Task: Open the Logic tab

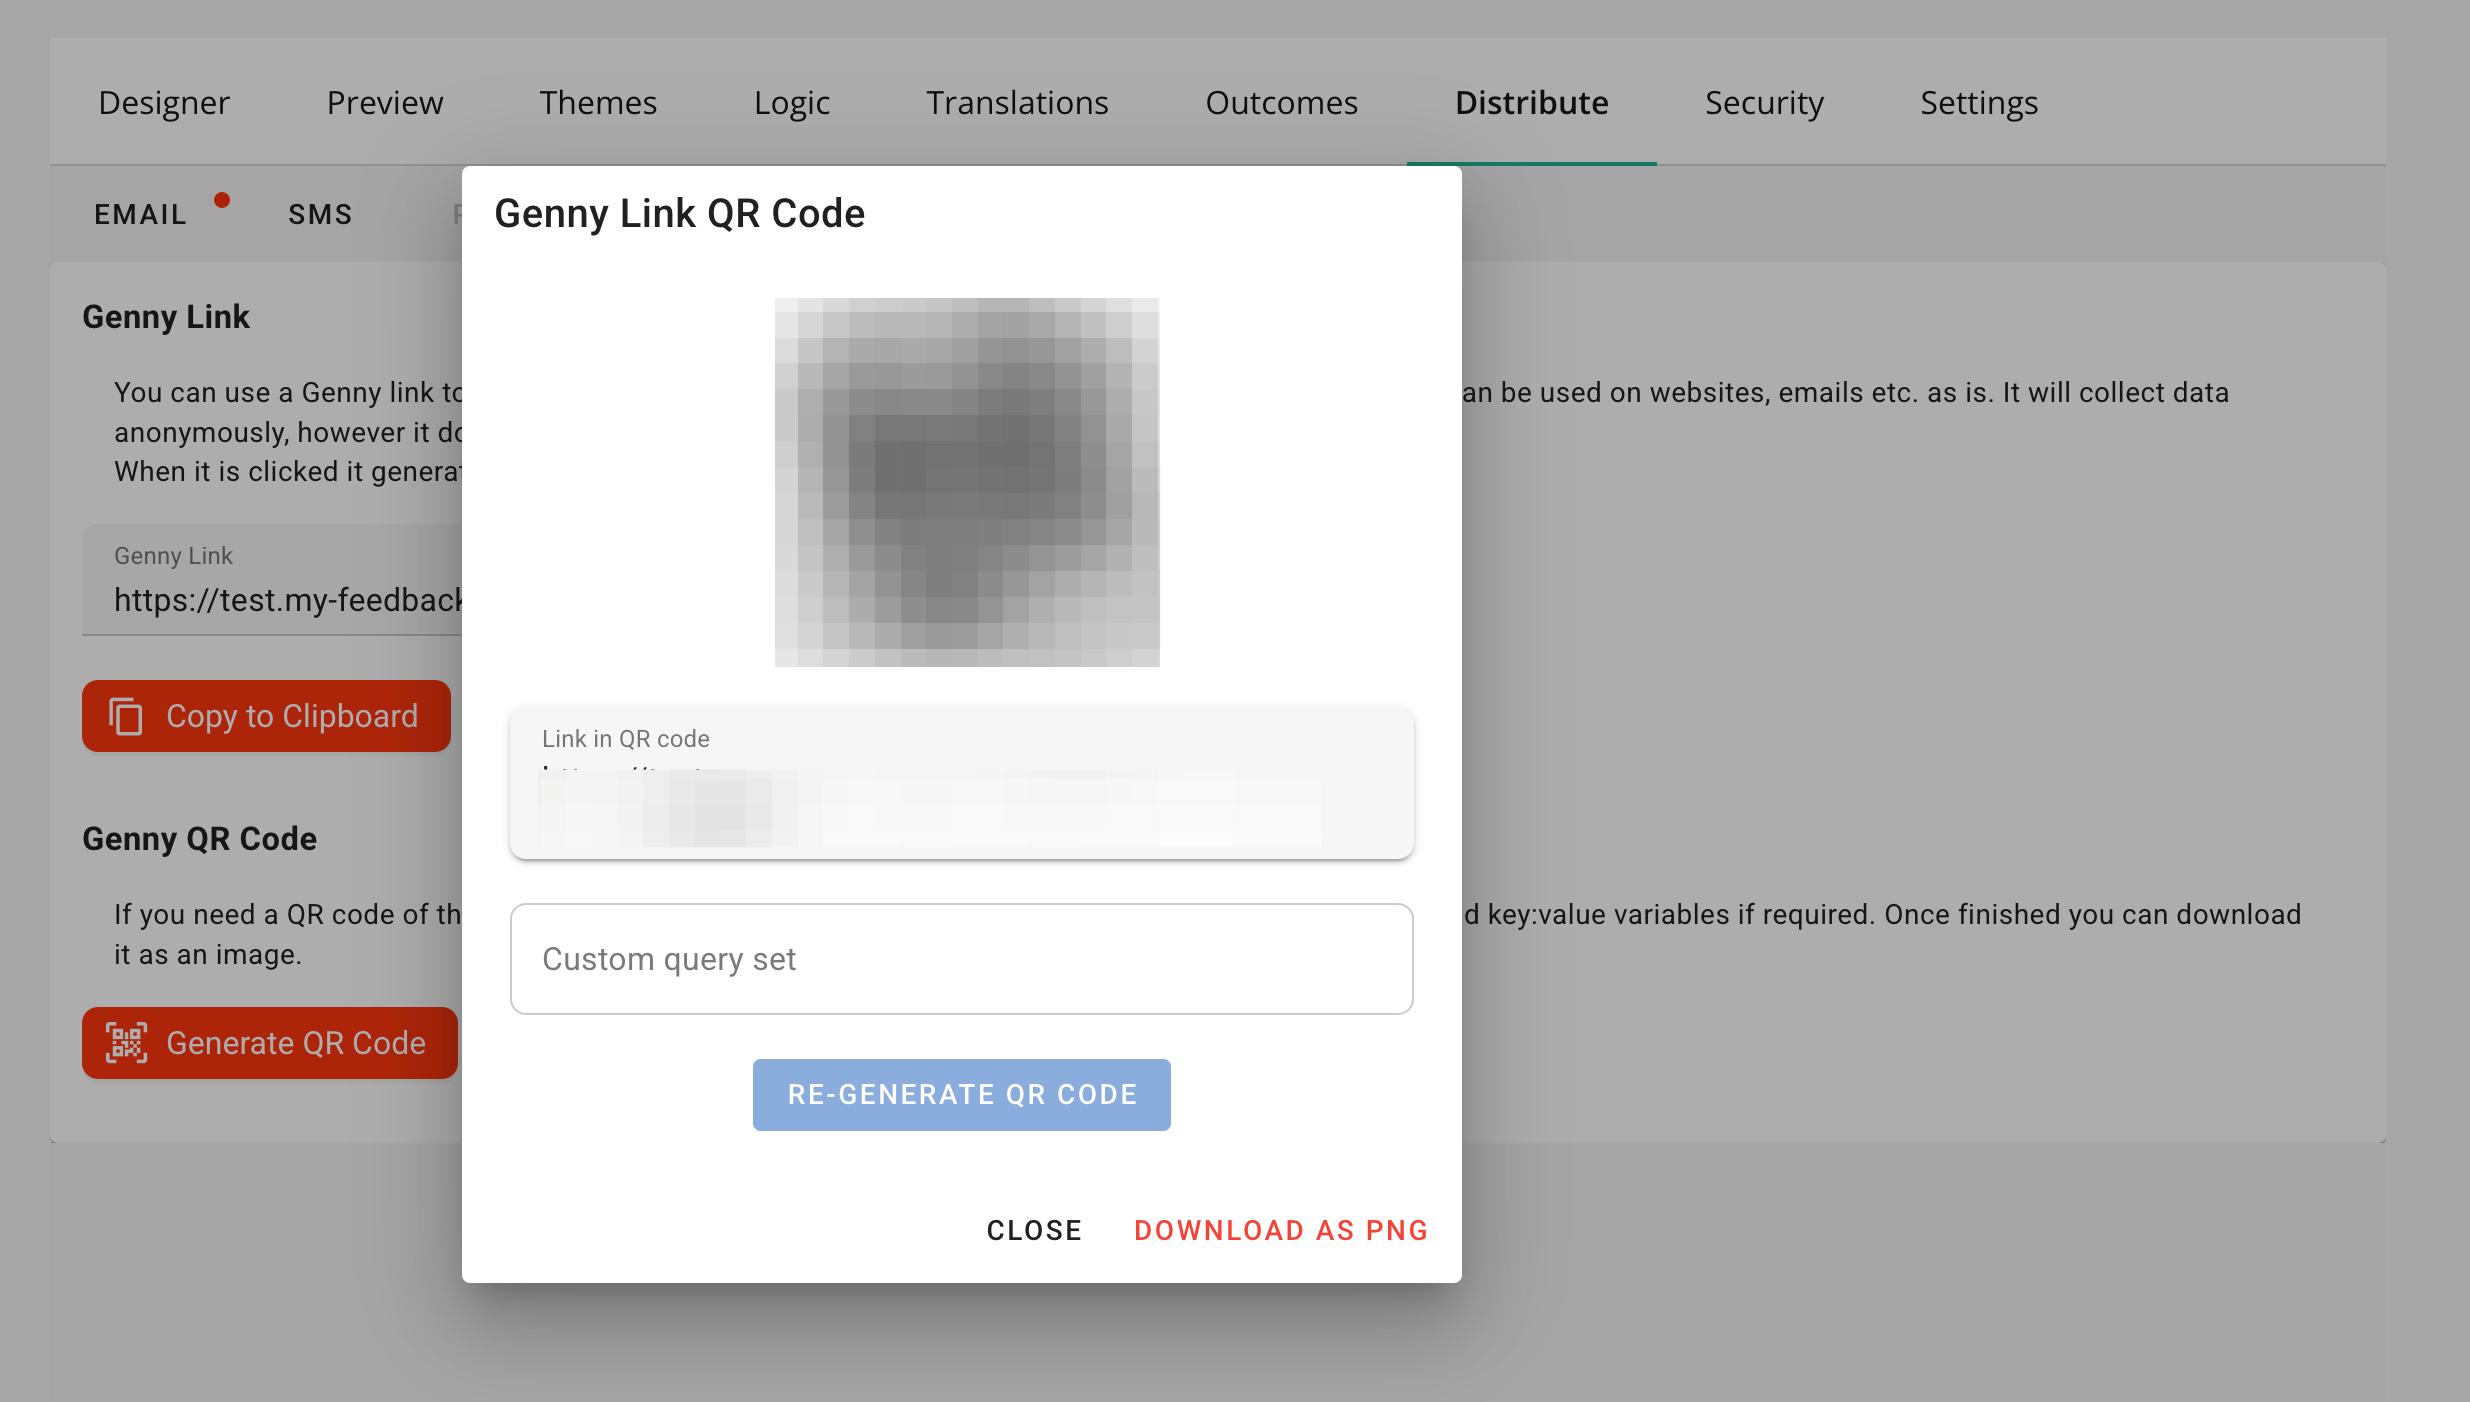Action: click(792, 103)
